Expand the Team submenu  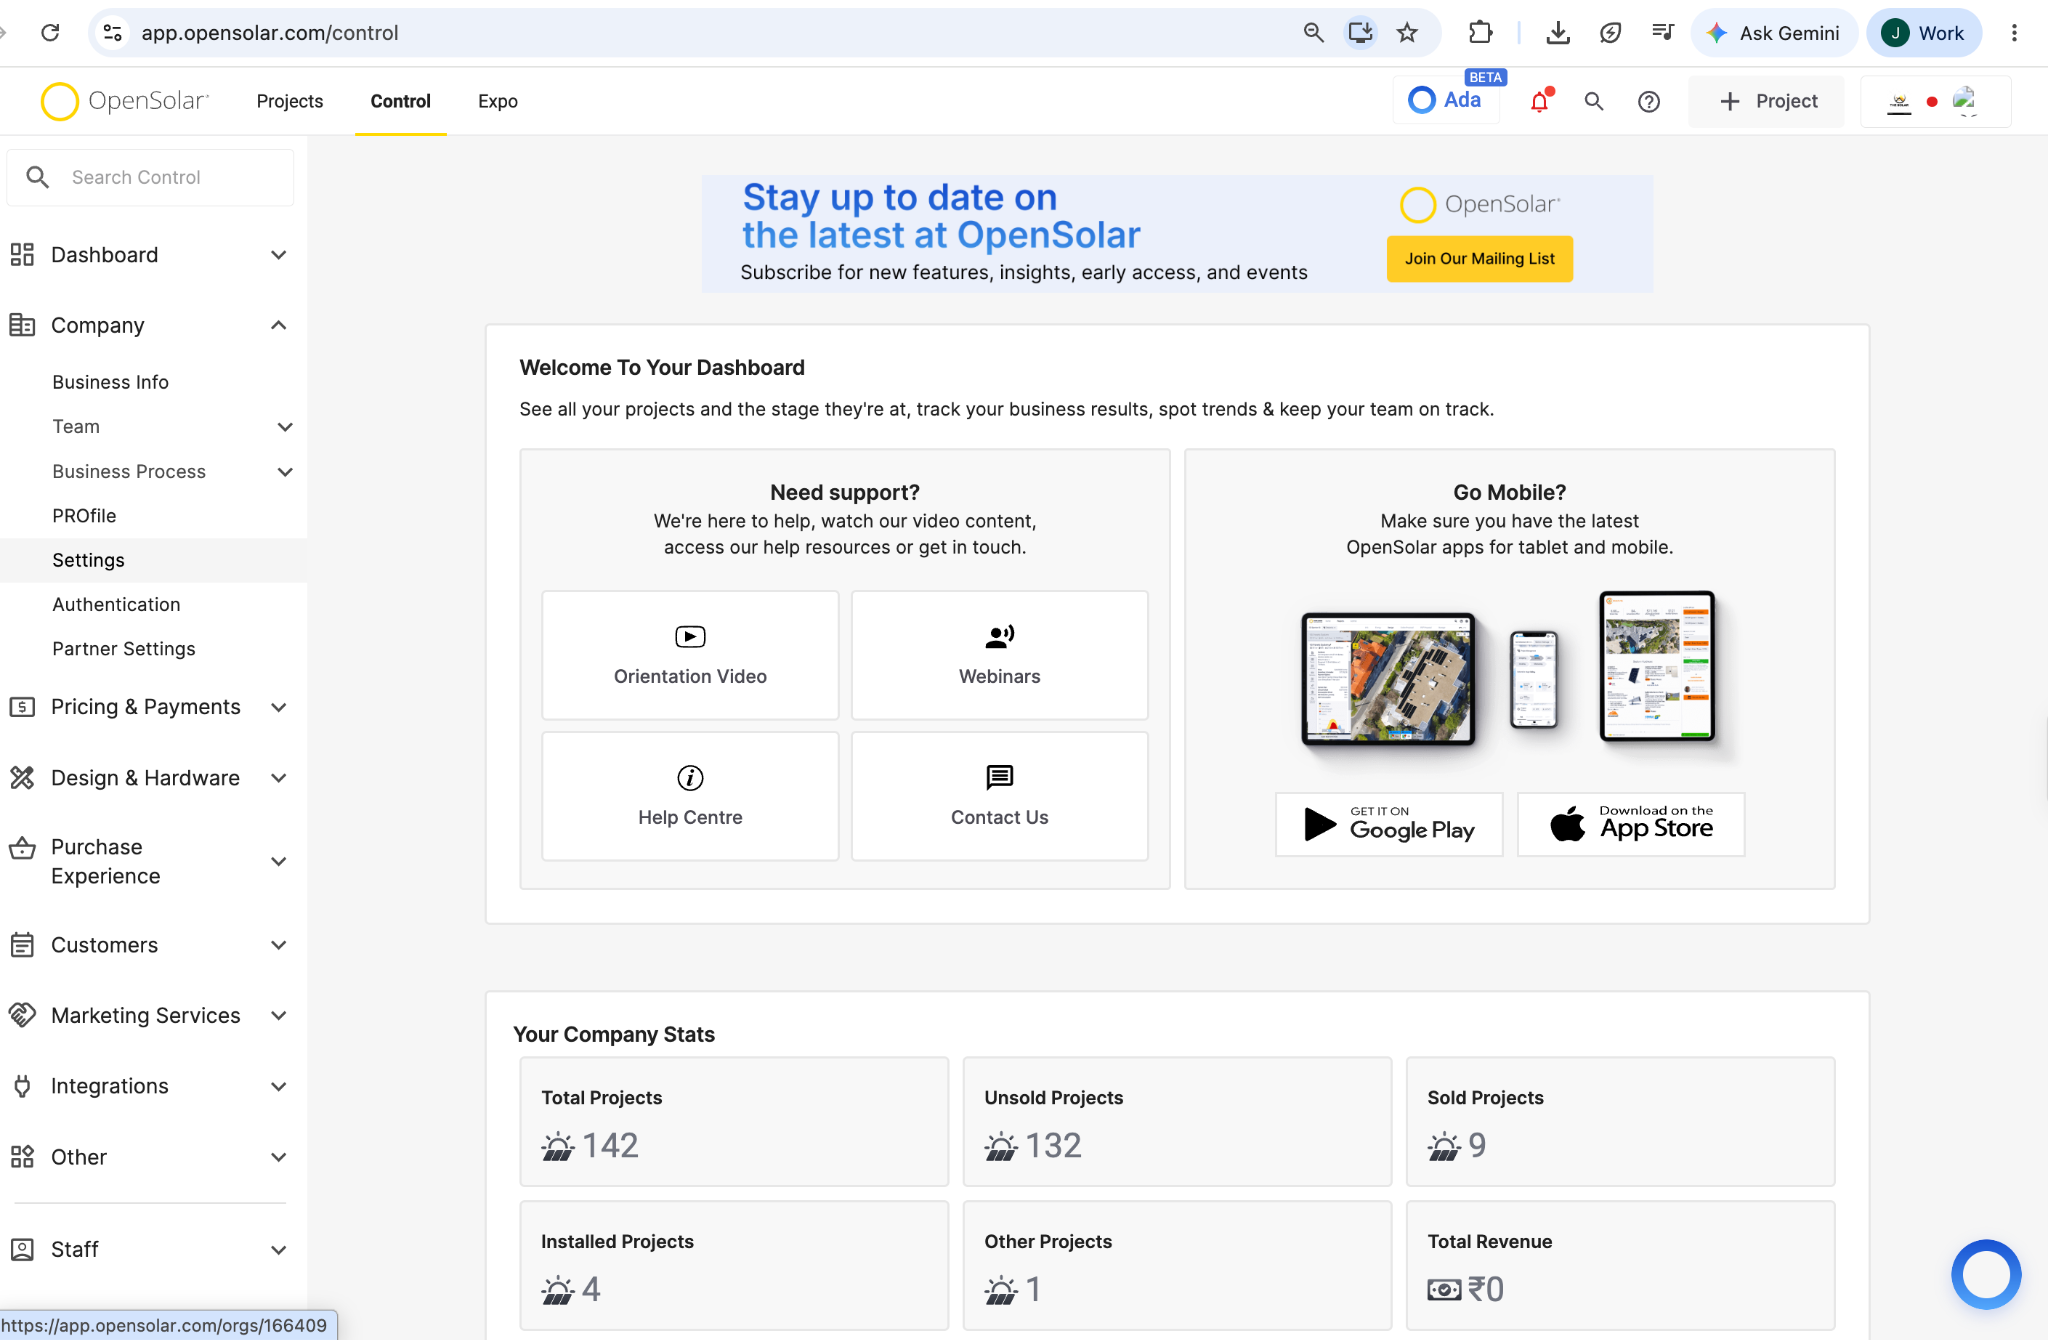click(285, 427)
